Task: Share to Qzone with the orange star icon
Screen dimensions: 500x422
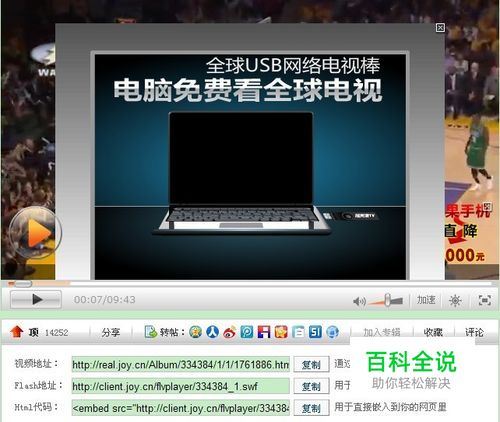Action: point(281,332)
